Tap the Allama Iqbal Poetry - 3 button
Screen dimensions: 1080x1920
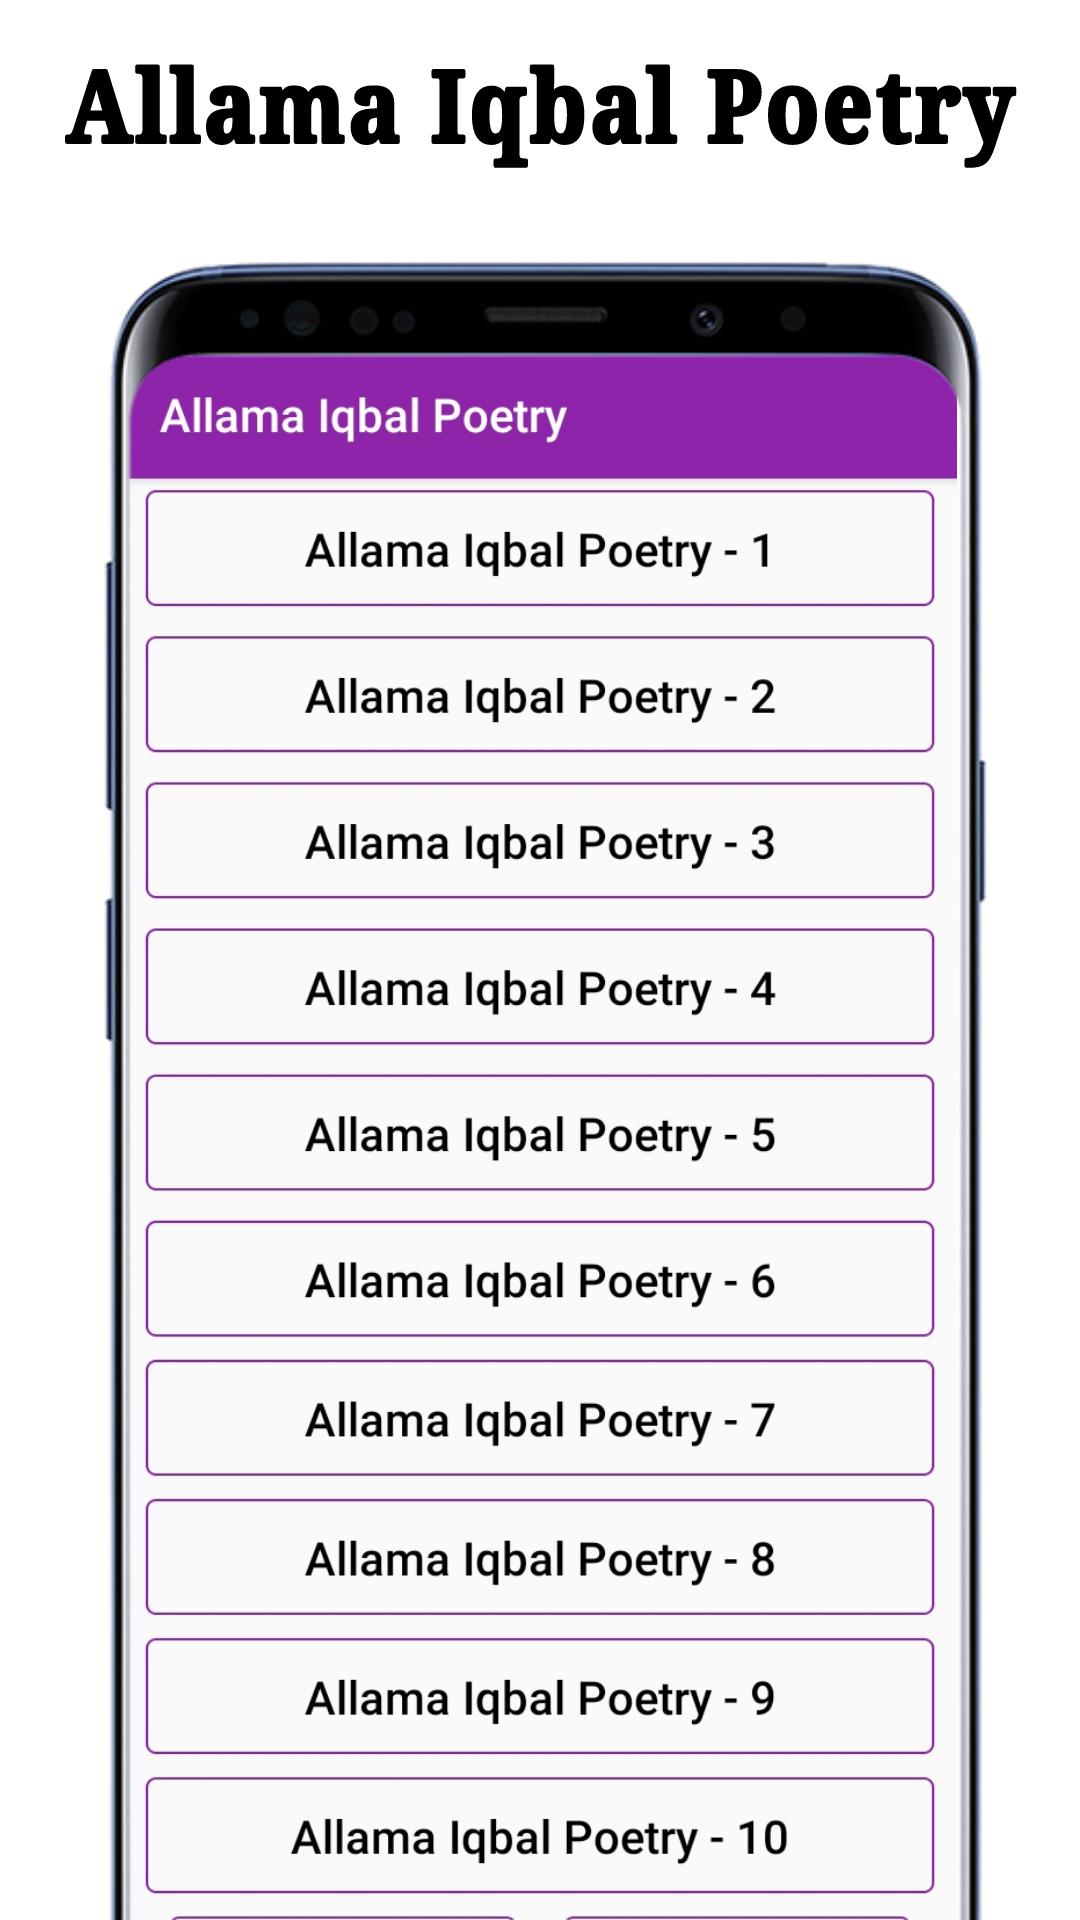[x=540, y=840]
